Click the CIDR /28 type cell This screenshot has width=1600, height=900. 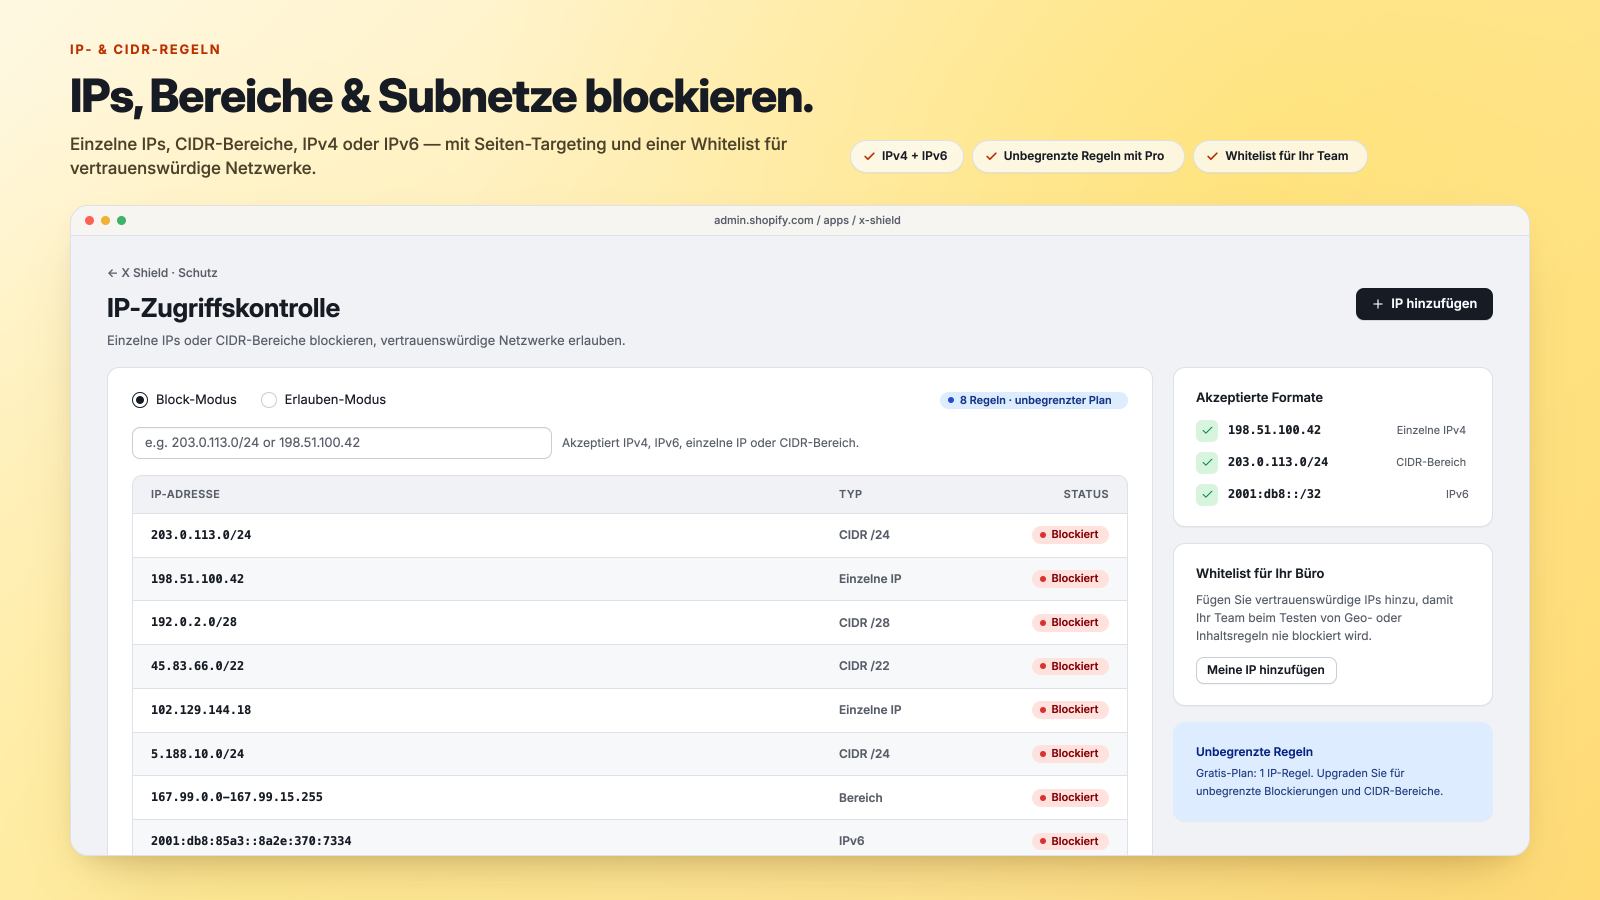click(x=864, y=623)
